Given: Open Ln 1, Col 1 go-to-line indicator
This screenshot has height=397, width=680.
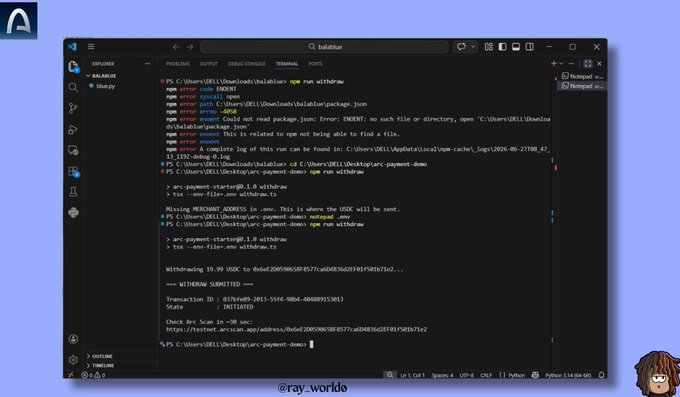Looking at the screenshot, I should pyautogui.click(x=412, y=375).
